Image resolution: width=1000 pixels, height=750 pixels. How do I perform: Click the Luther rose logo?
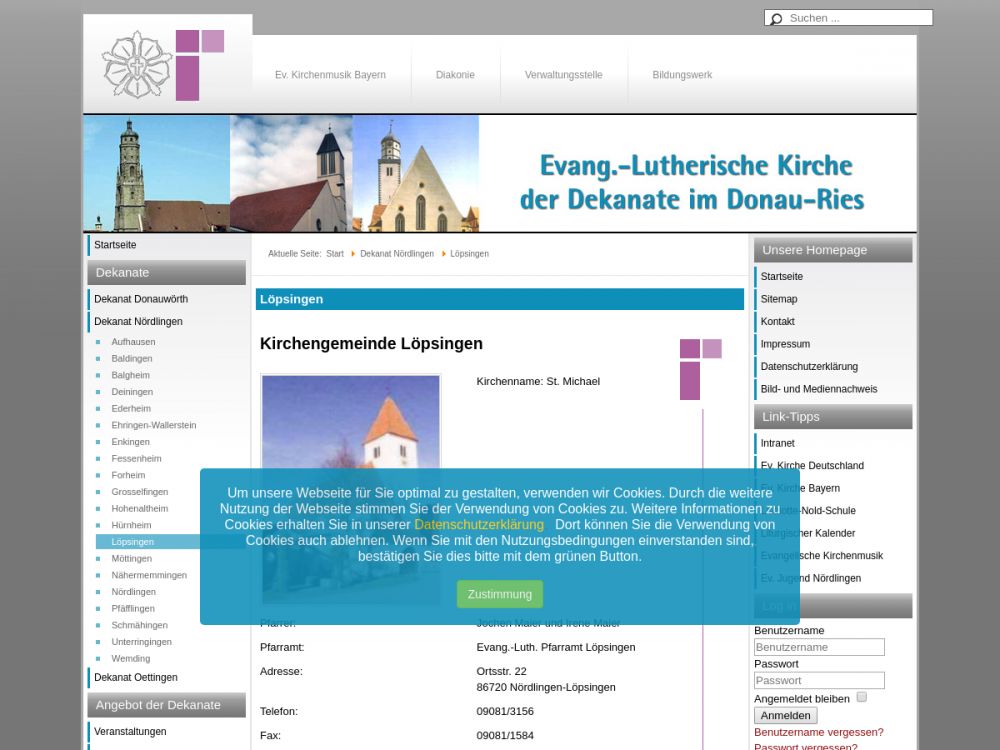pyautogui.click(x=137, y=65)
